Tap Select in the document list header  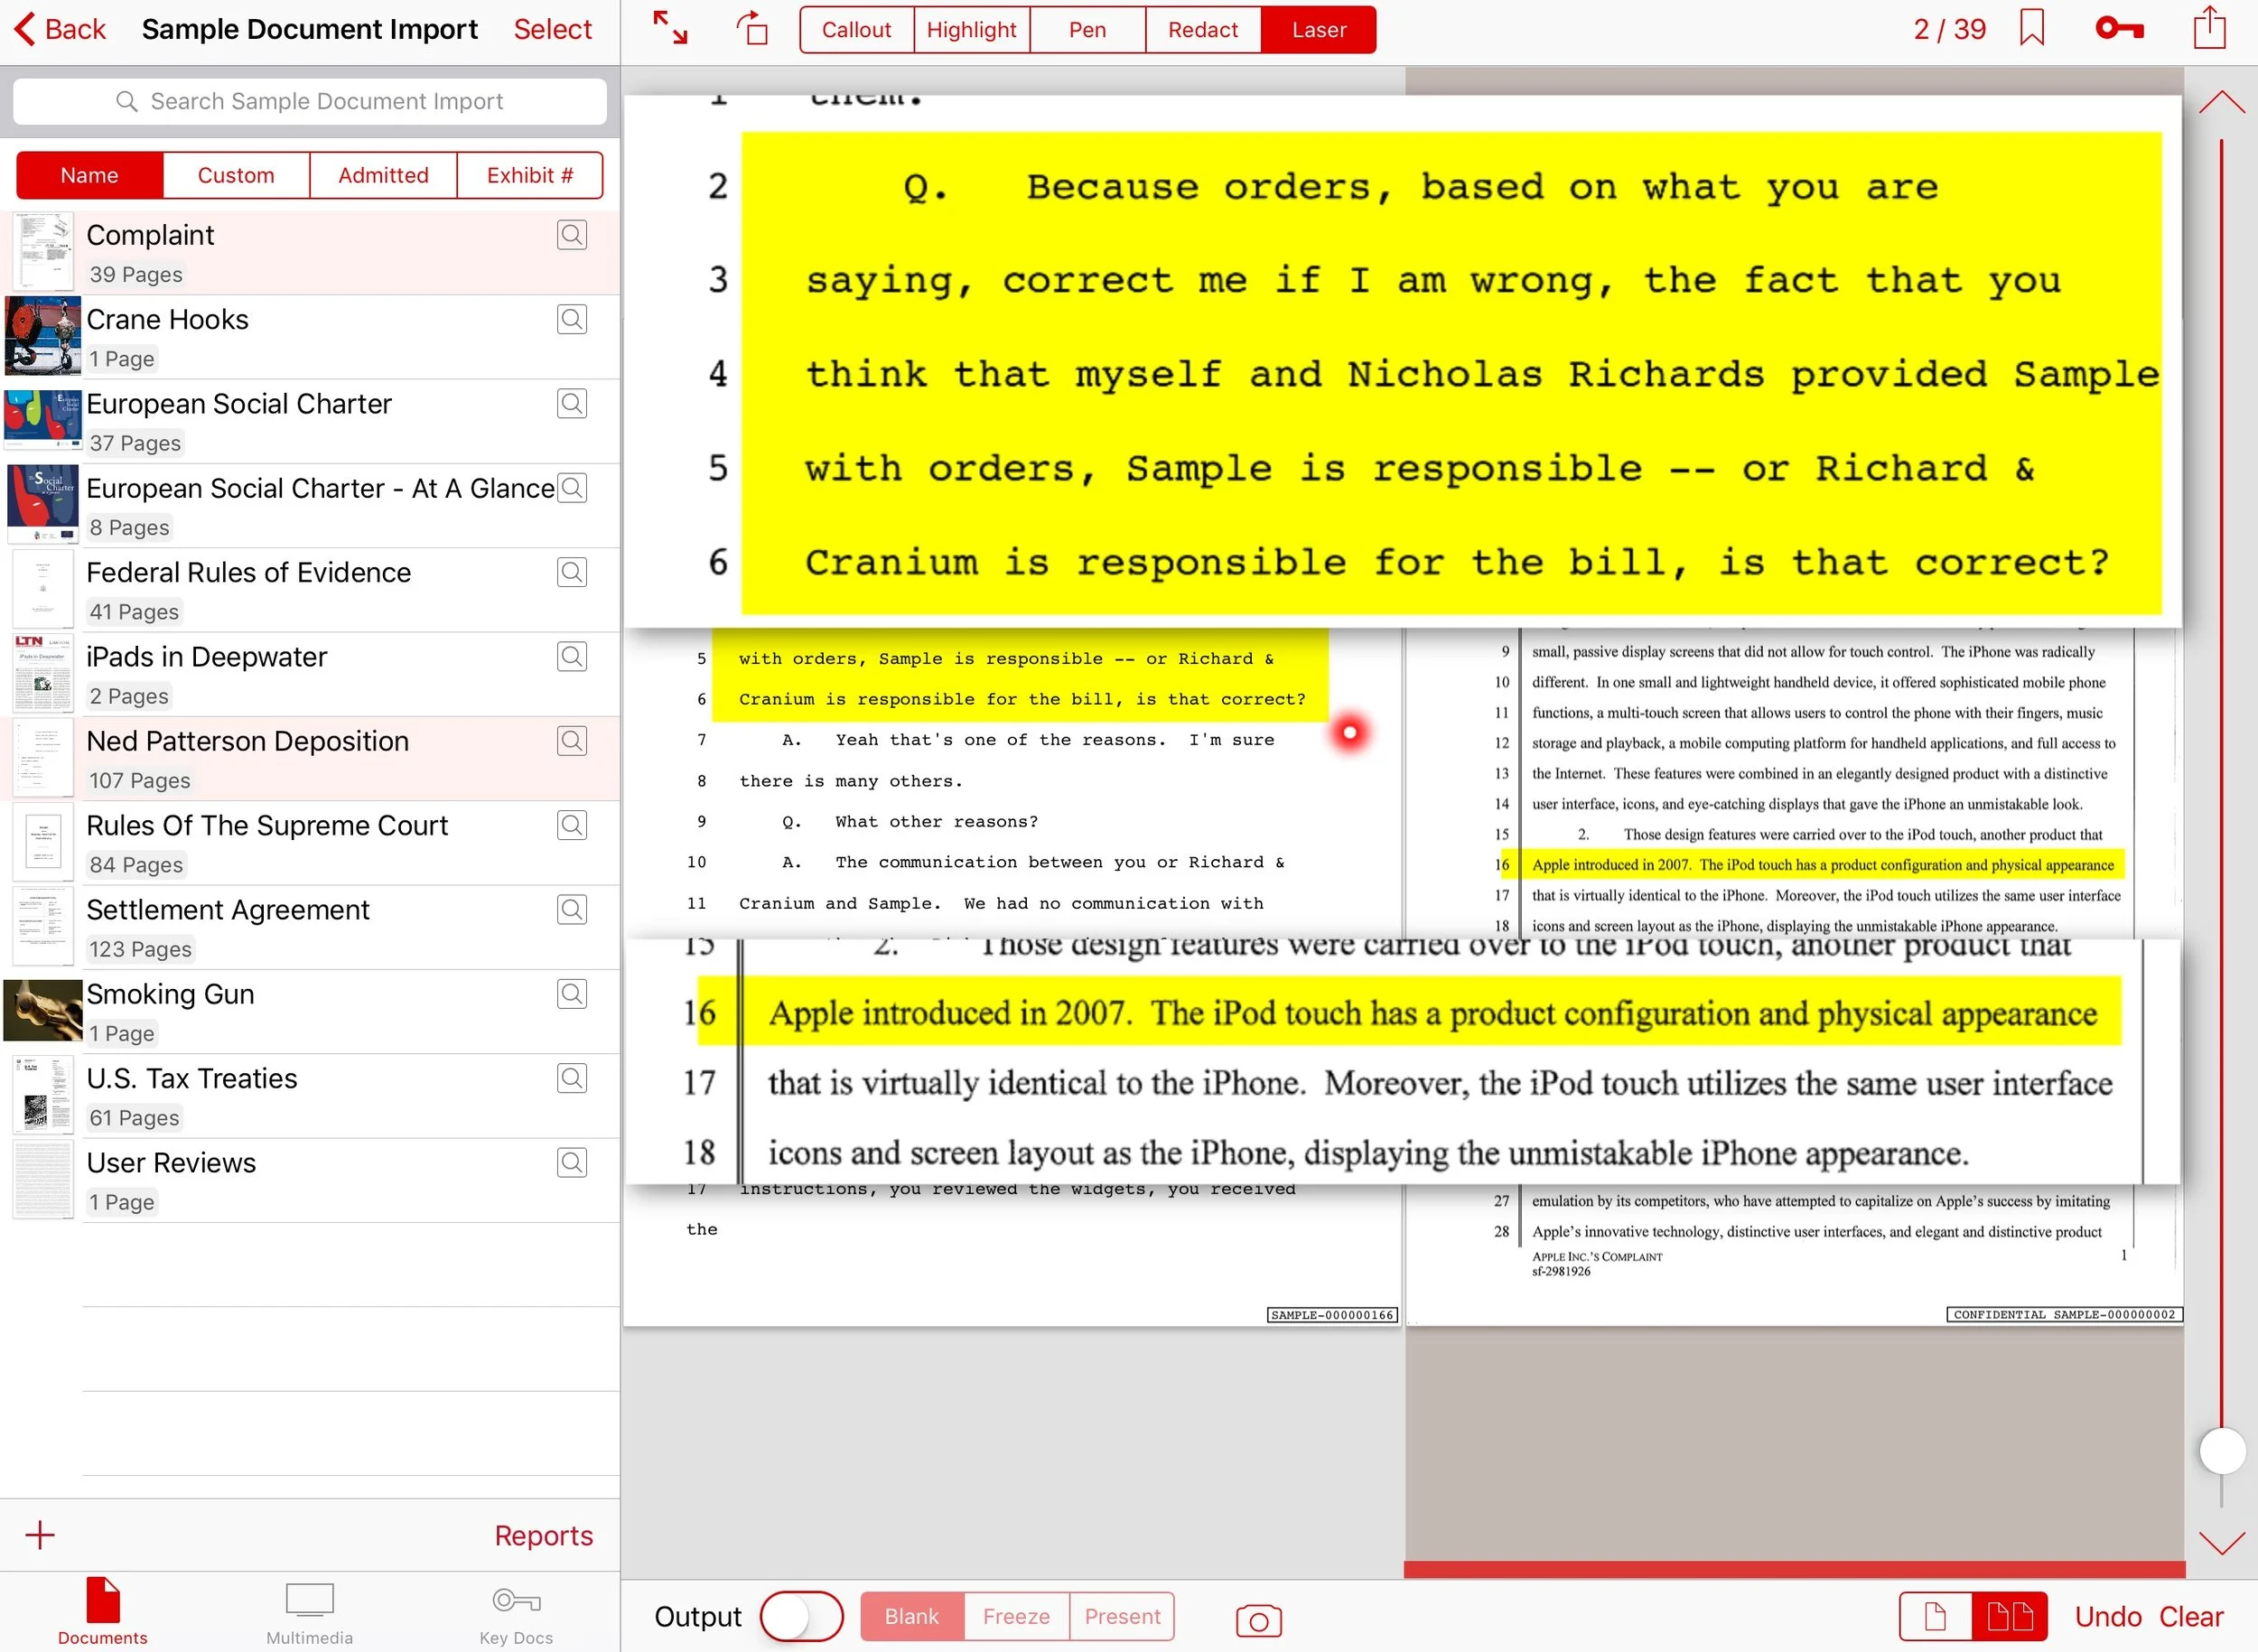click(552, 29)
